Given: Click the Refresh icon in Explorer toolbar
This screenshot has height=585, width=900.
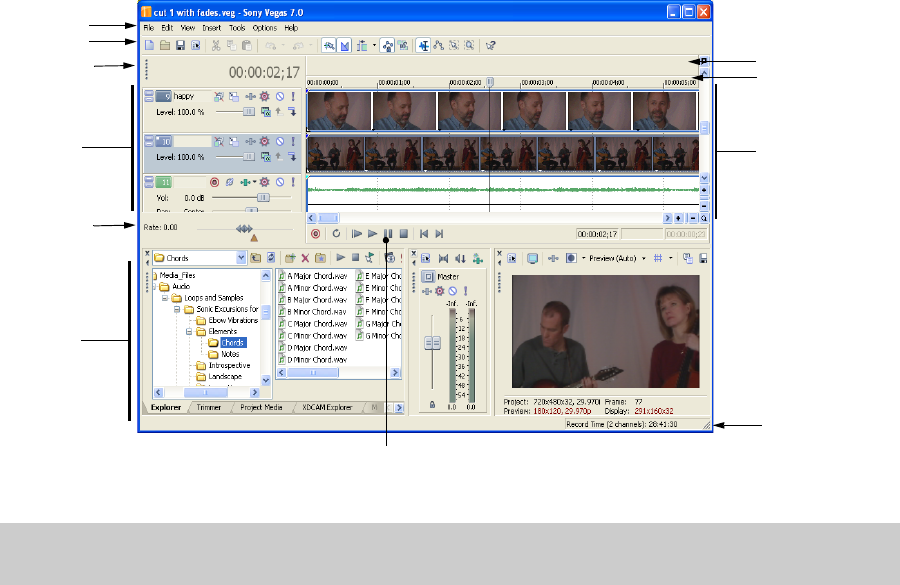Looking at the screenshot, I should click(271, 258).
